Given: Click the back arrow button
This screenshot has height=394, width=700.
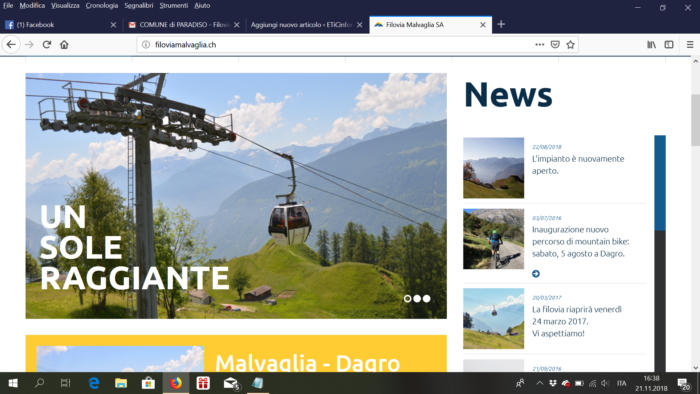Looking at the screenshot, I should tap(11, 45).
